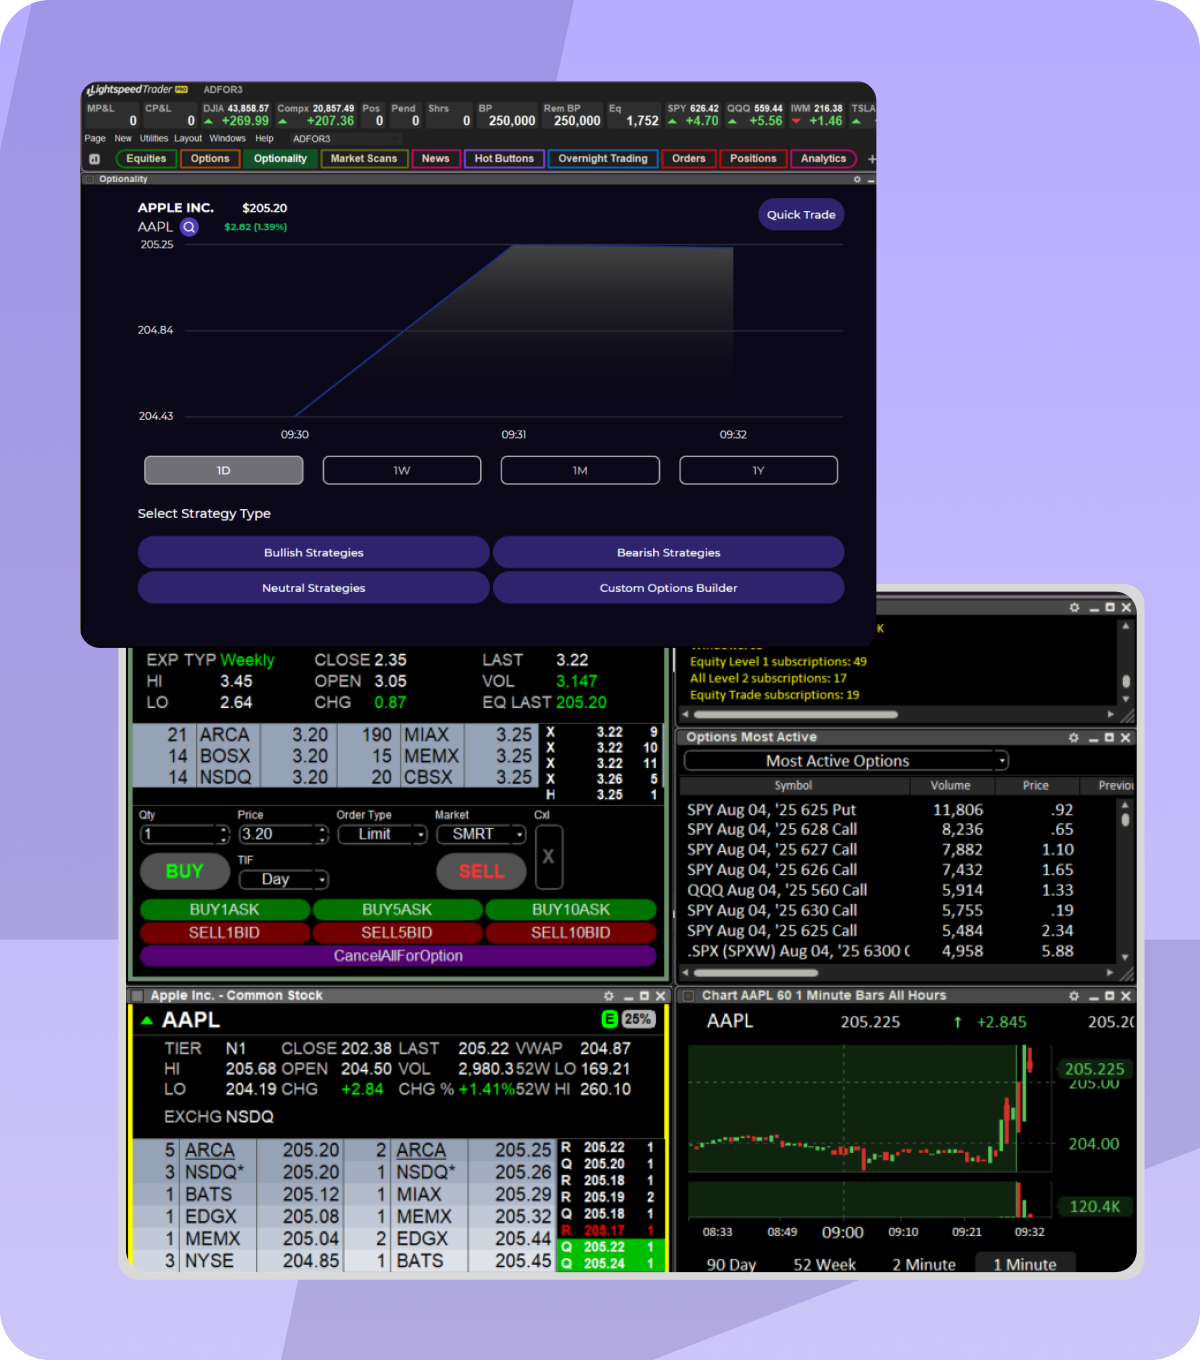Image resolution: width=1200 pixels, height=1360 pixels.
Task: Click into the Qty input field
Action: click(x=179, y=834)
